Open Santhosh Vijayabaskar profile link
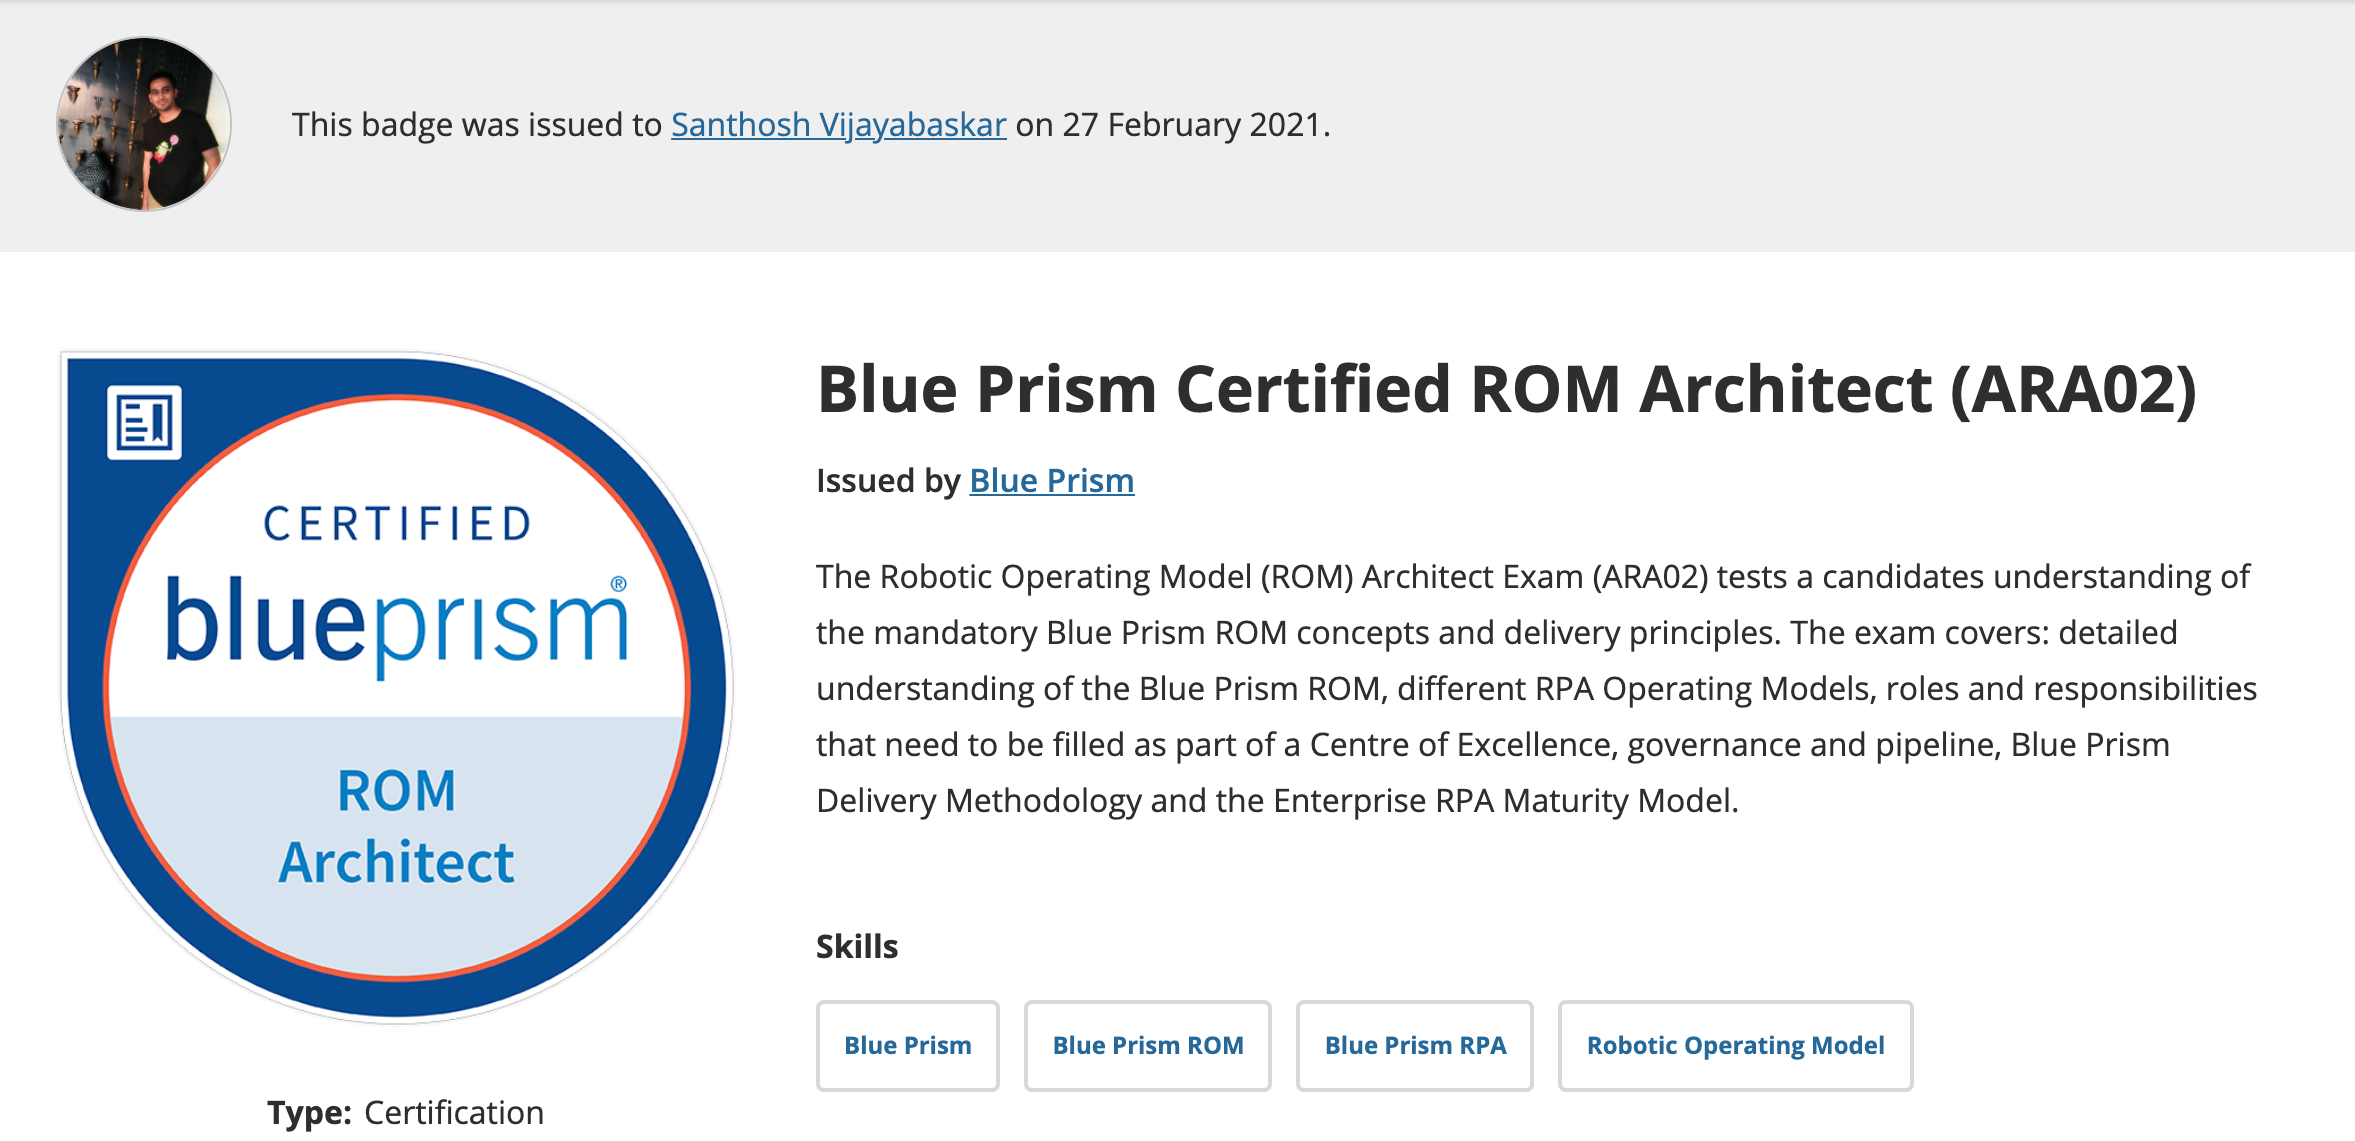The height and width of the screenshot is (1141, 2355). pos(838,125)
